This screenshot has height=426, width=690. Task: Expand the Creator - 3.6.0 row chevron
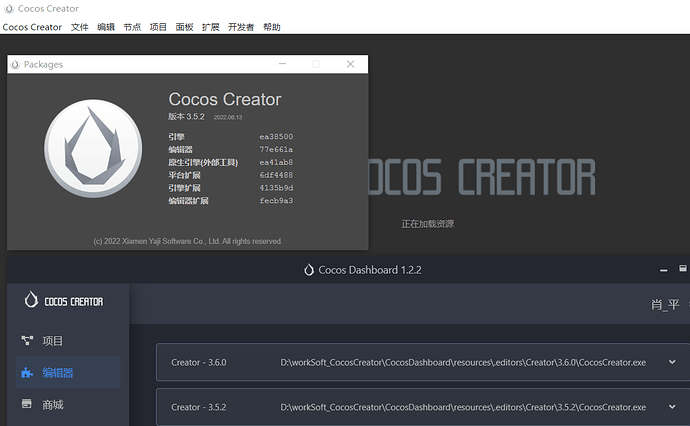(672, 362)
